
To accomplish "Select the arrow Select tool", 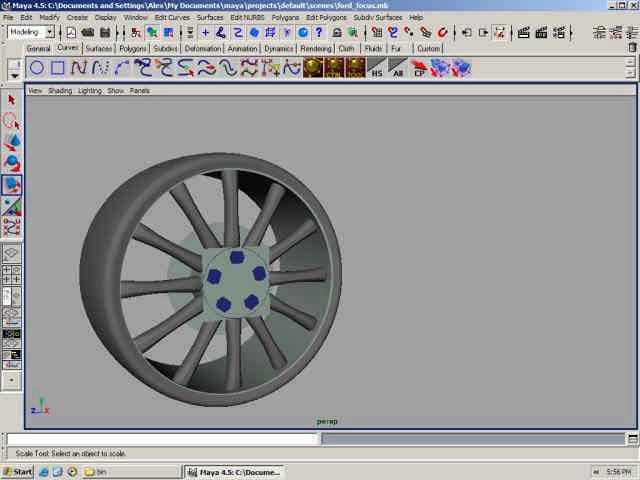I will [12, 100].
